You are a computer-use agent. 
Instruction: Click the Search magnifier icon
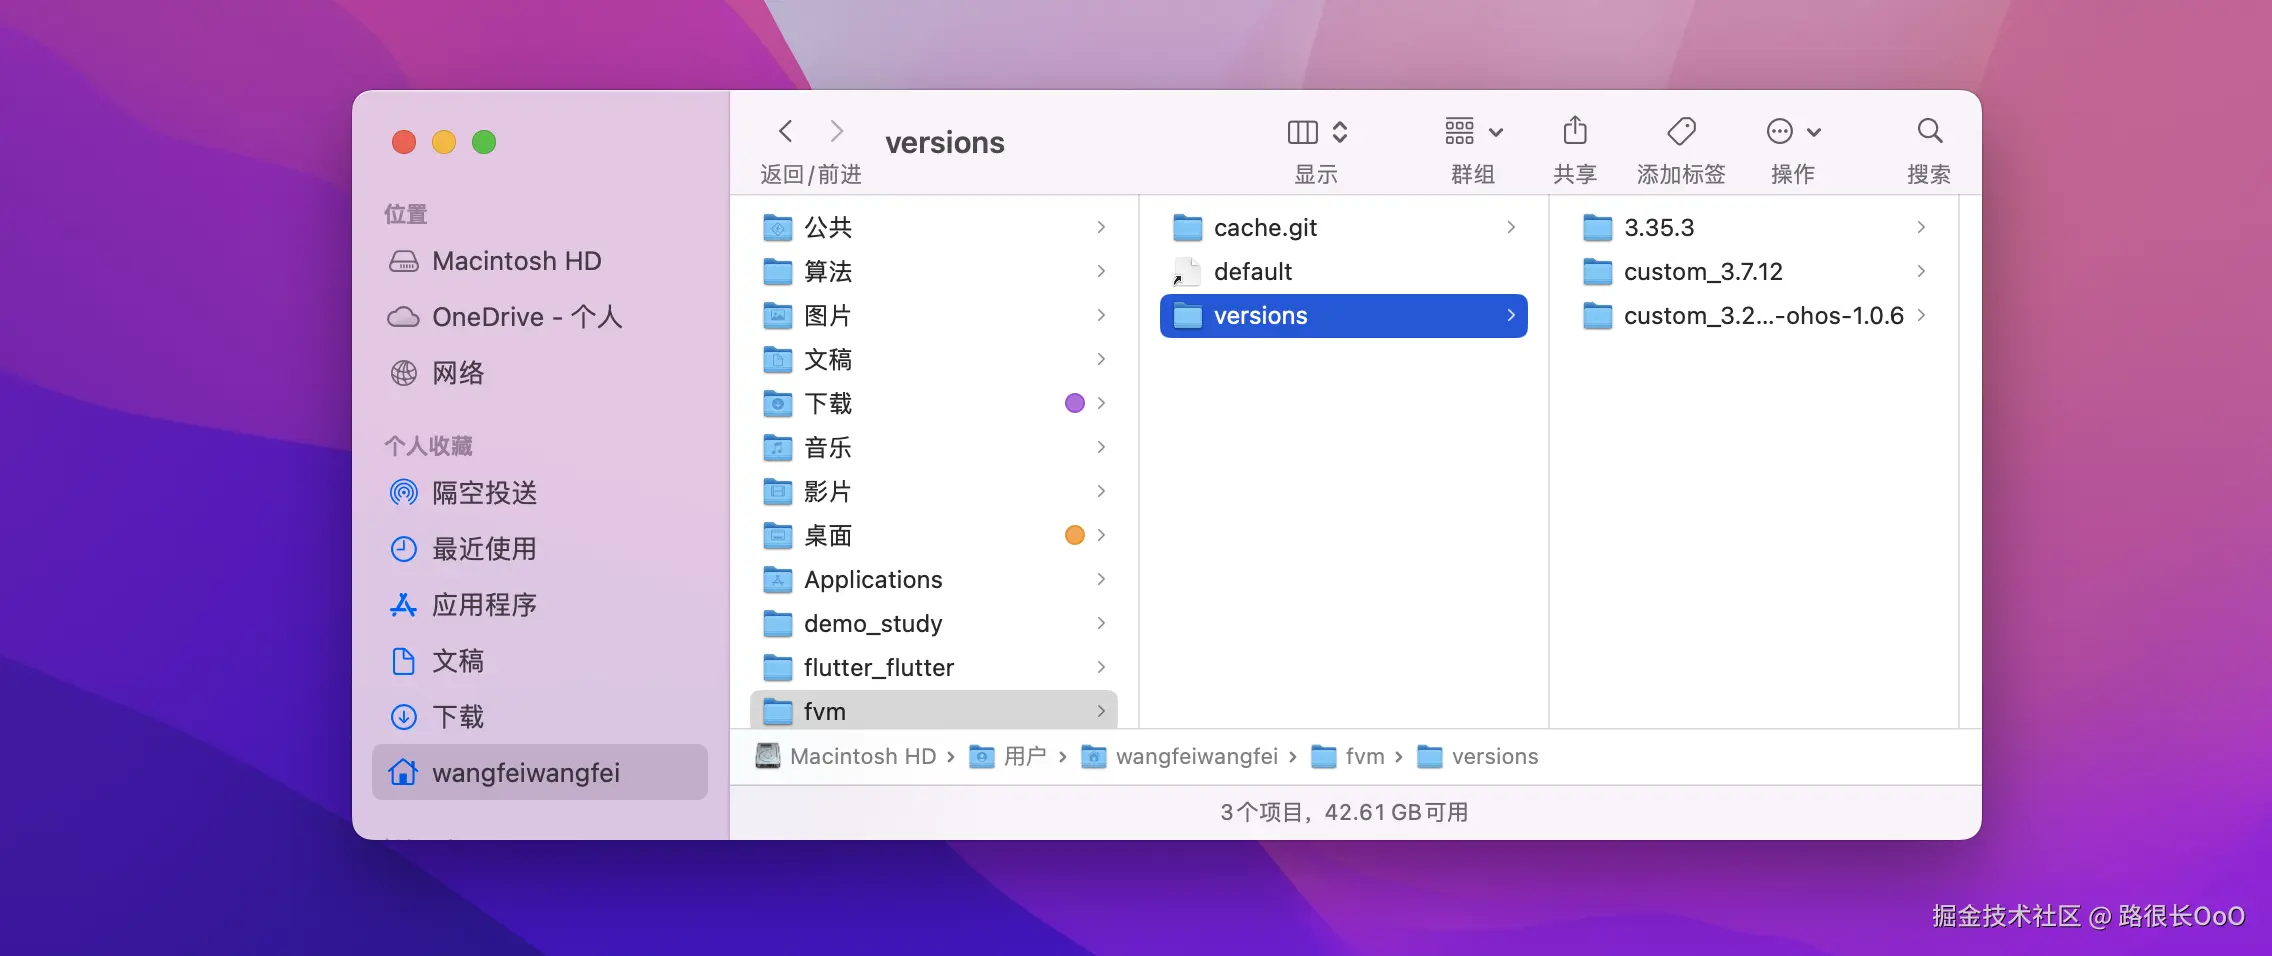(x=1929, y=131)
